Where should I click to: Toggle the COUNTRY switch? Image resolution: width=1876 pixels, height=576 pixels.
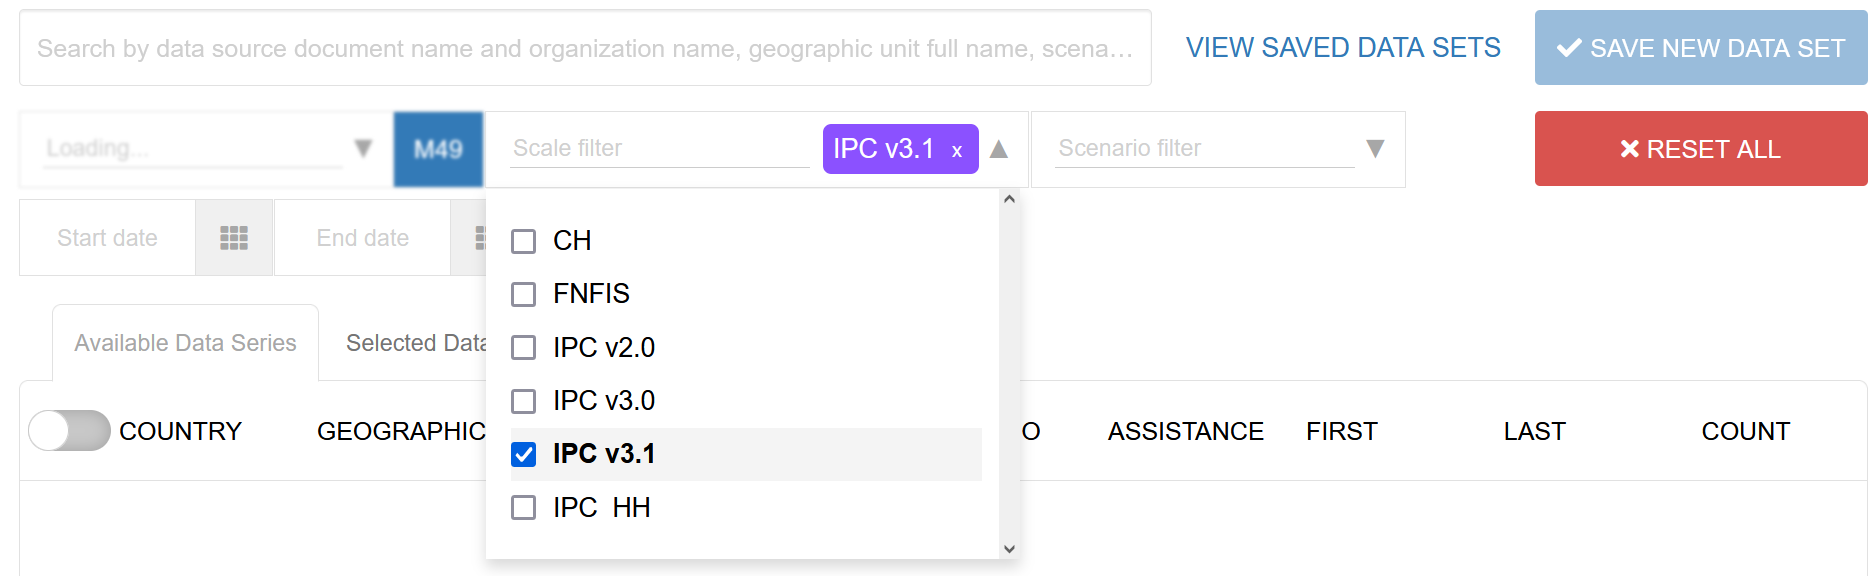(69, 431)
